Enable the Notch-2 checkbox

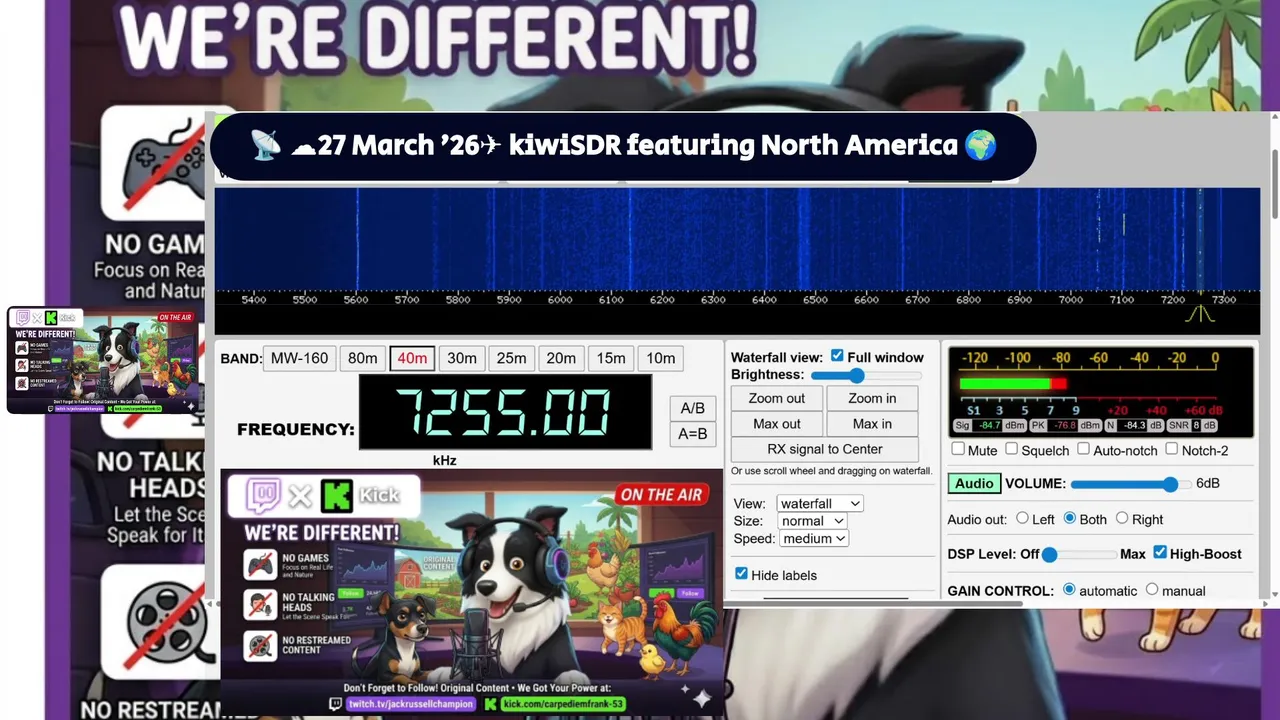point(1171,449)
